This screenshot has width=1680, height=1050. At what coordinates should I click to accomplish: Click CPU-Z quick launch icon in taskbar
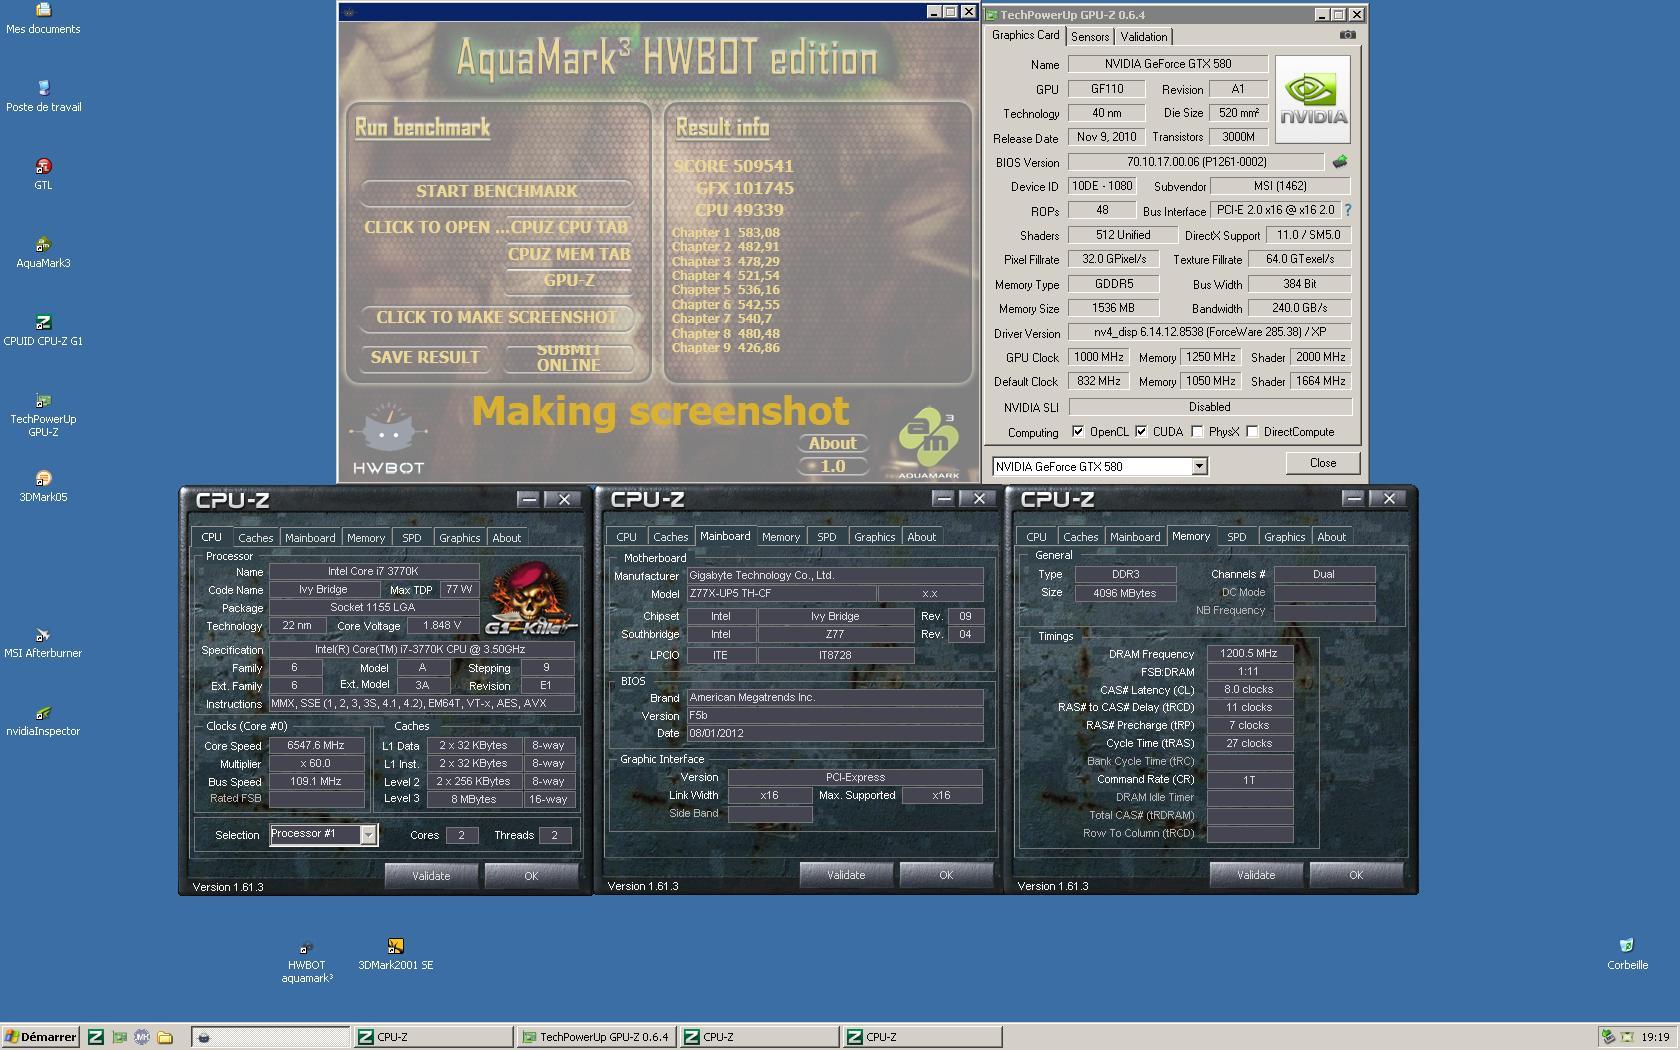(96, 1037)
